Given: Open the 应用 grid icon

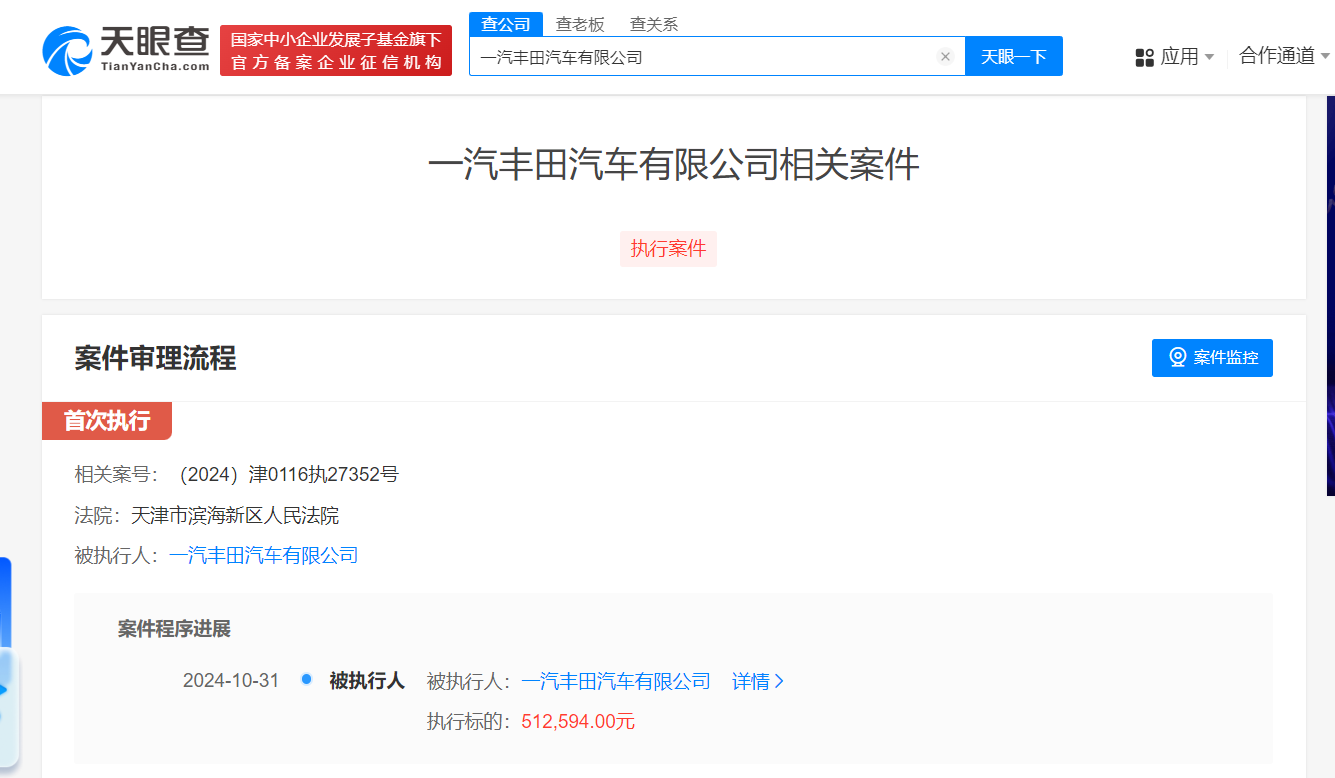Looking at the screenshot, I should 1145,57.
